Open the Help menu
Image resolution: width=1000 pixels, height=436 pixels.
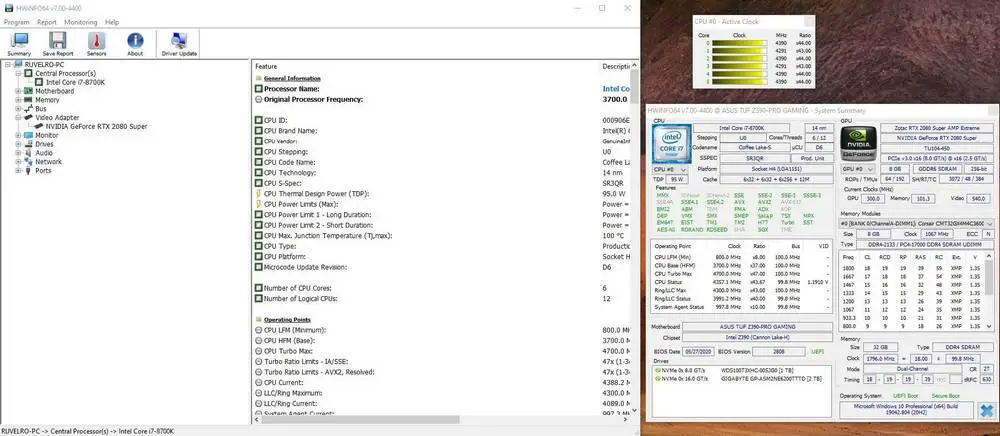click(x=112, y=22)
